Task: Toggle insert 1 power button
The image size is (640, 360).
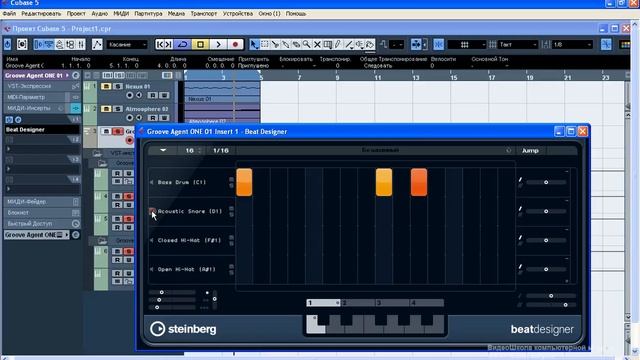Action: [9, 120]
